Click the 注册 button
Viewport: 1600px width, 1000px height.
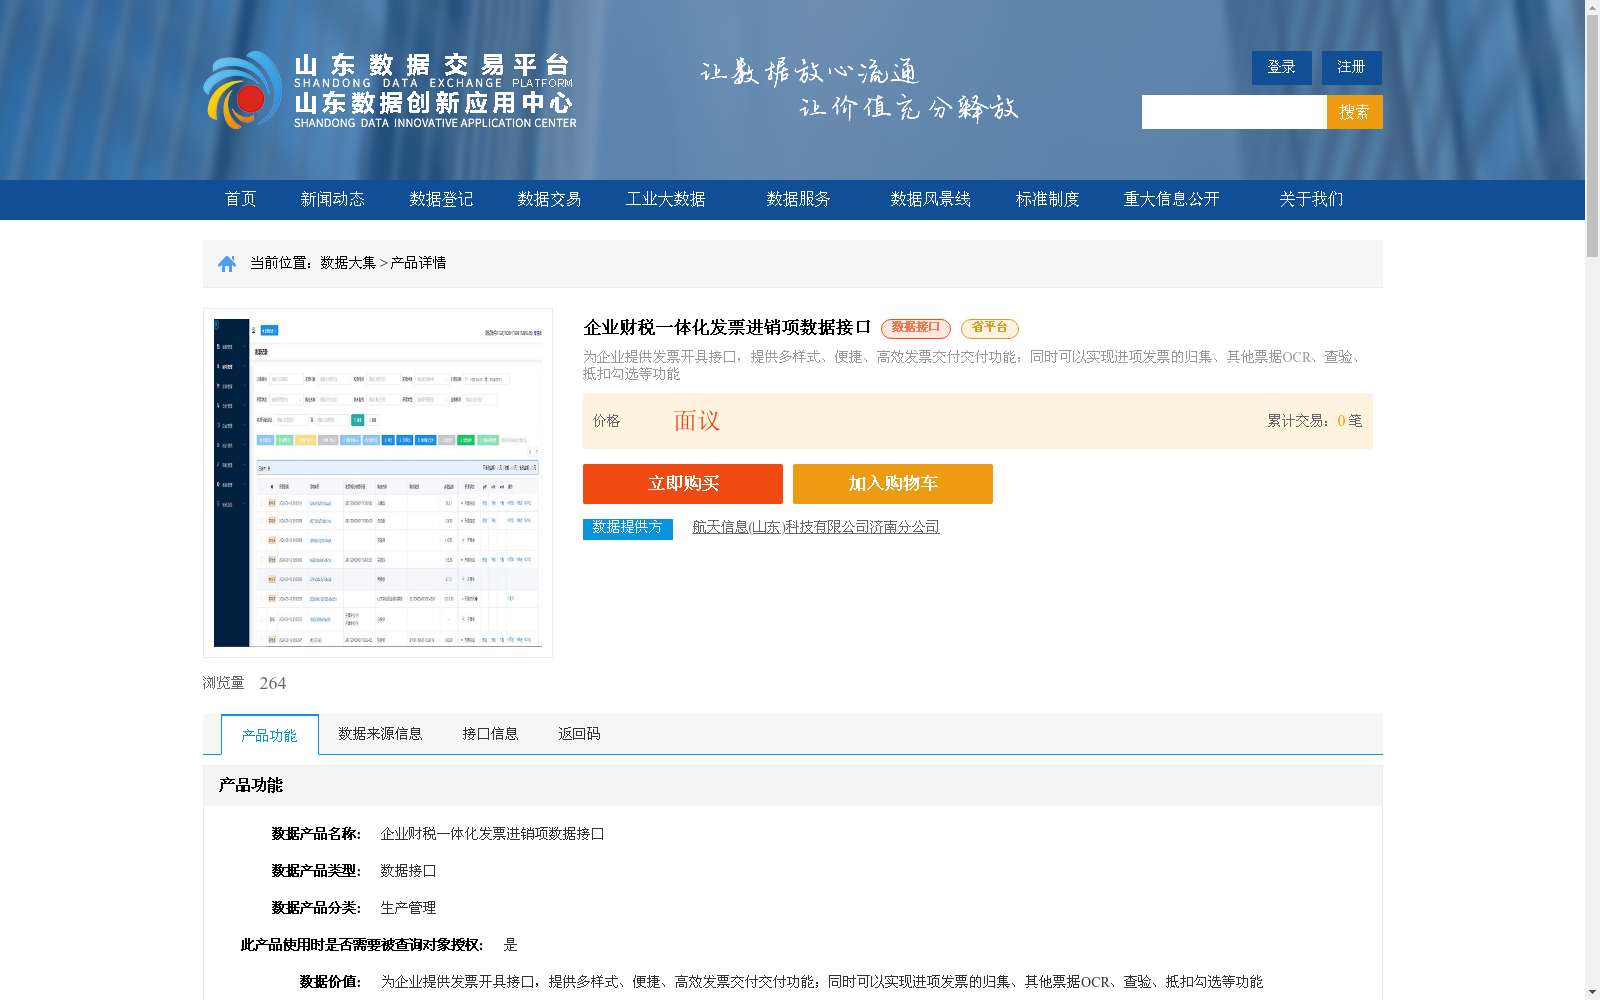[x=1352, y=67]
